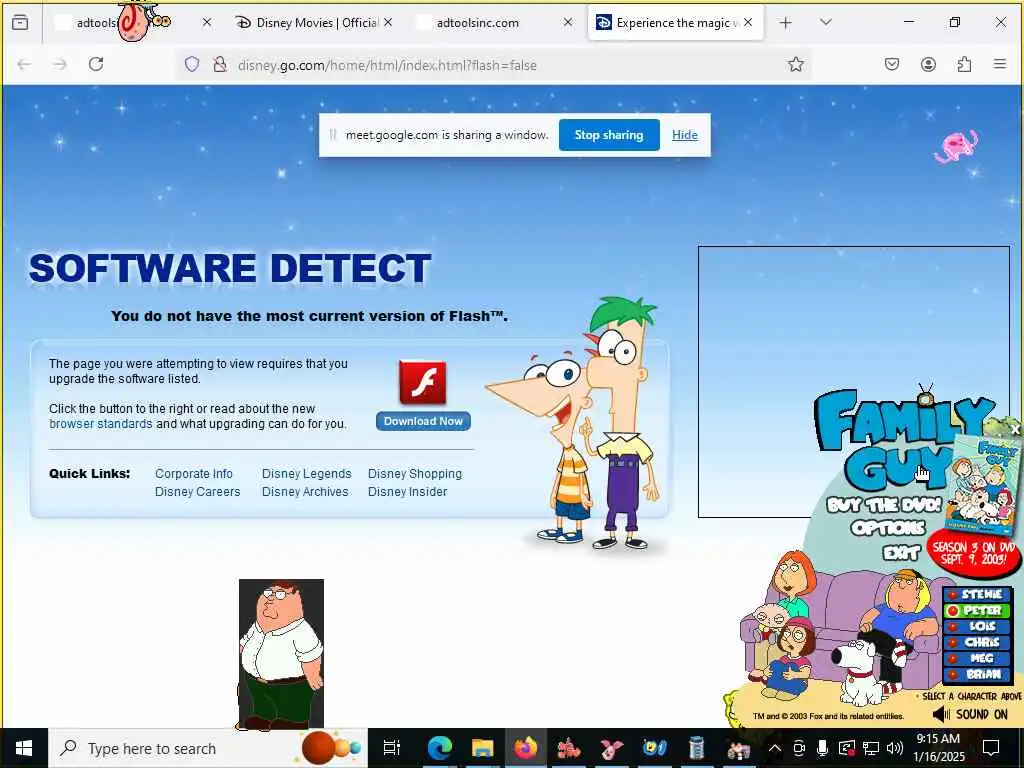
Task: Open the browser standards link
Action: [x=101, y=424]
